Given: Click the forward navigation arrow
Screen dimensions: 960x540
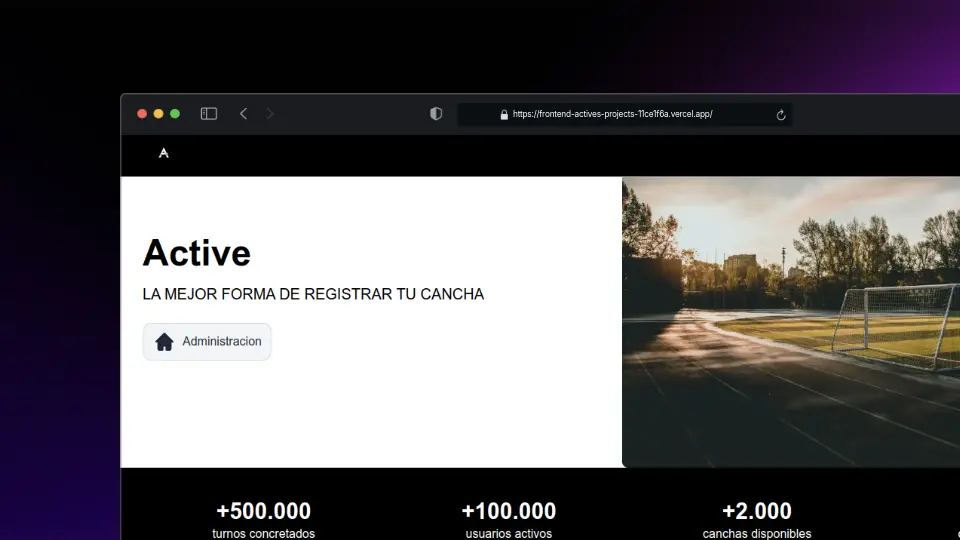Looking at the screenshot, I should 270,114.
